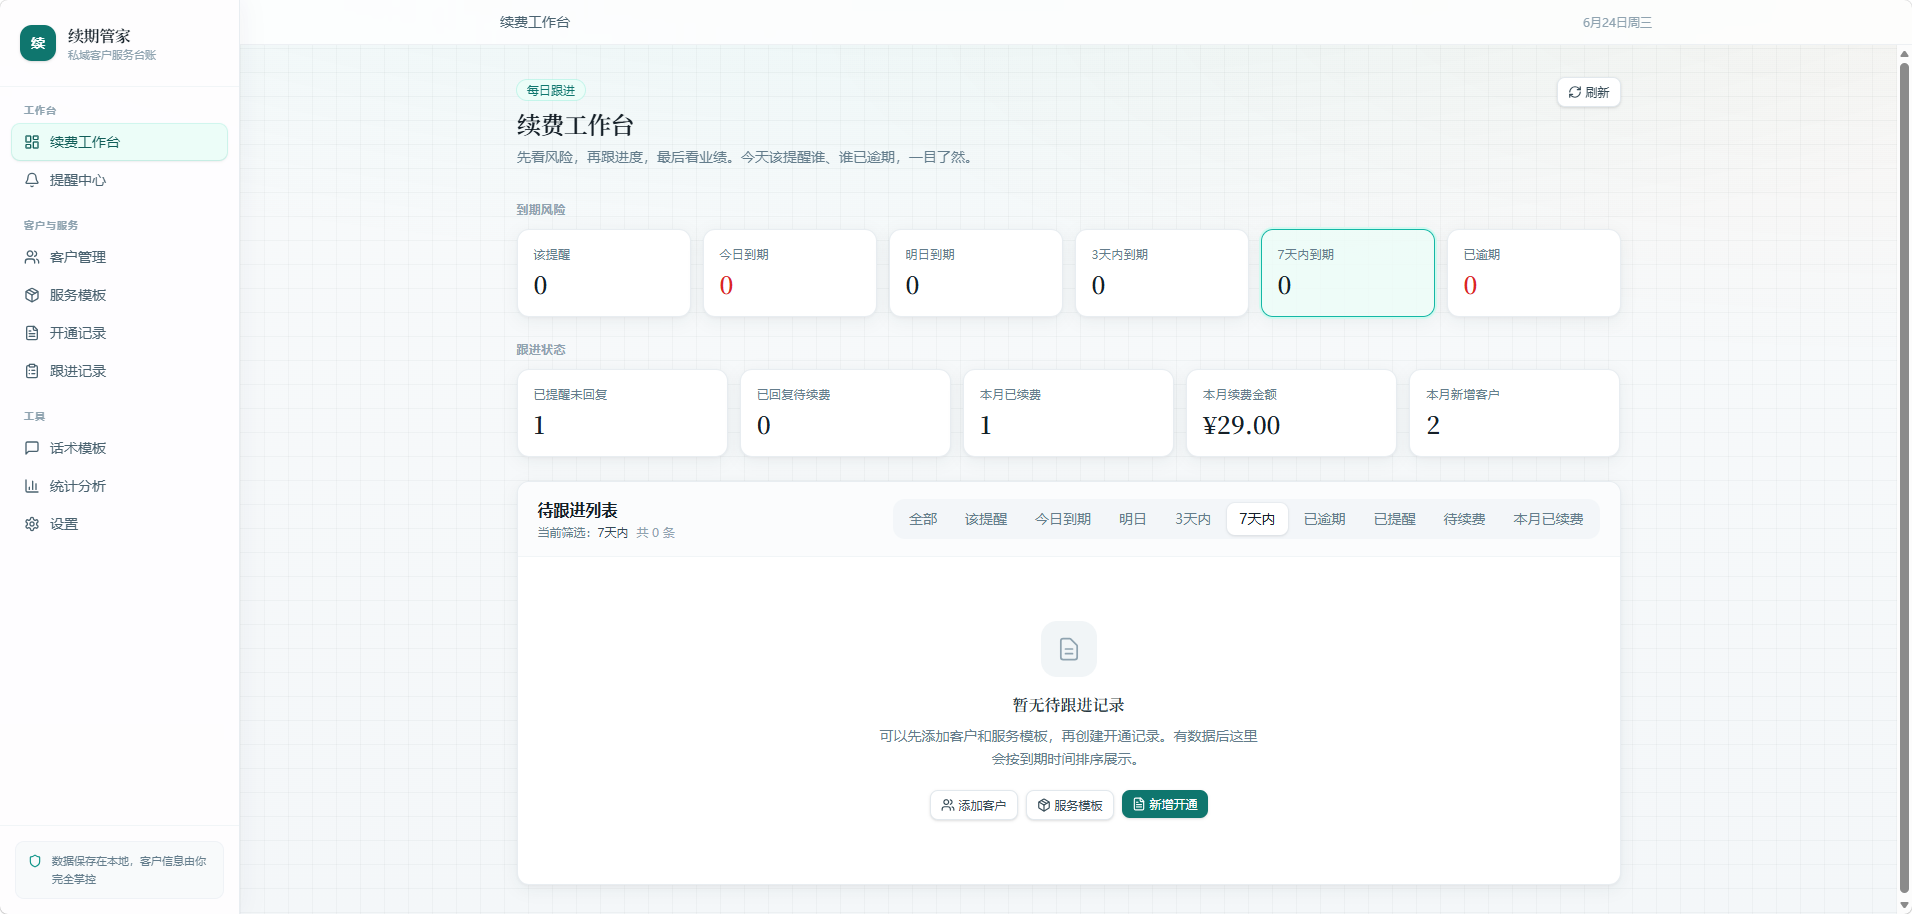Select the 本月已续费 filter tab
This screenshot has width=1912, height=914.
1549,519
